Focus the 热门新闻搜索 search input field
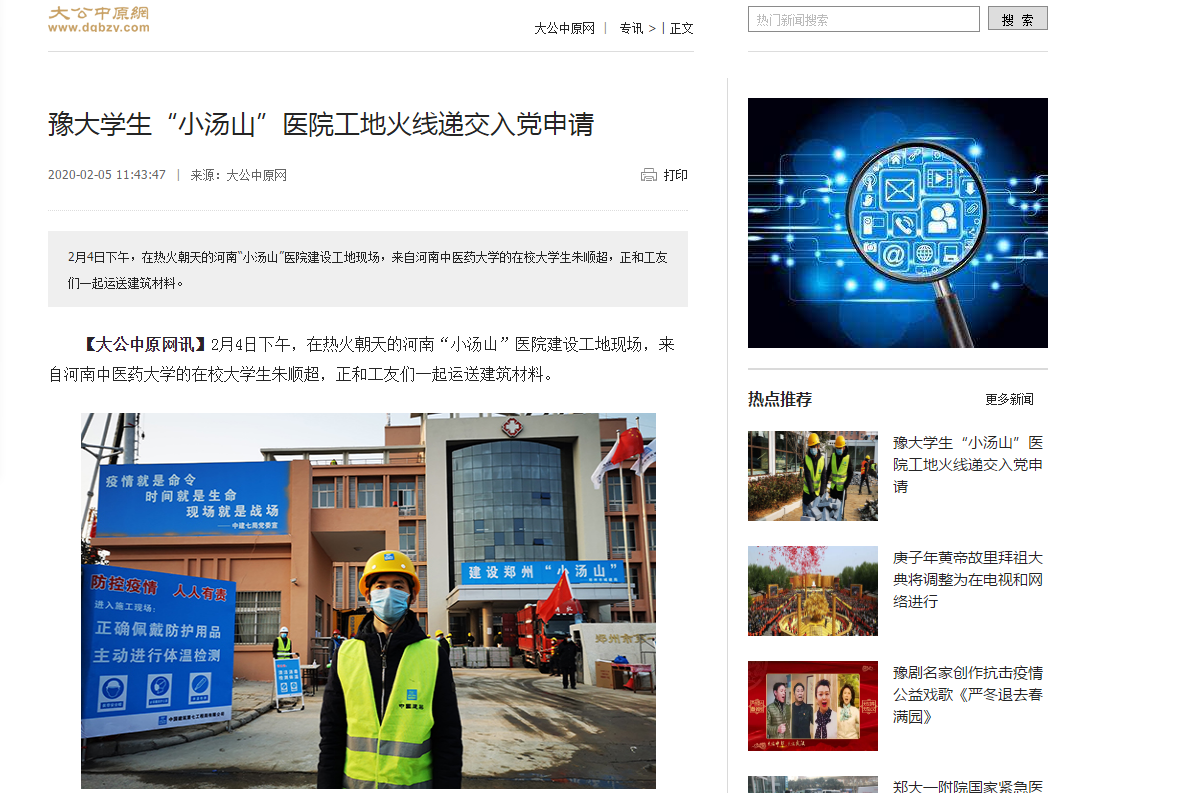Screen dimensions: 1187x793 pos(863,19)
